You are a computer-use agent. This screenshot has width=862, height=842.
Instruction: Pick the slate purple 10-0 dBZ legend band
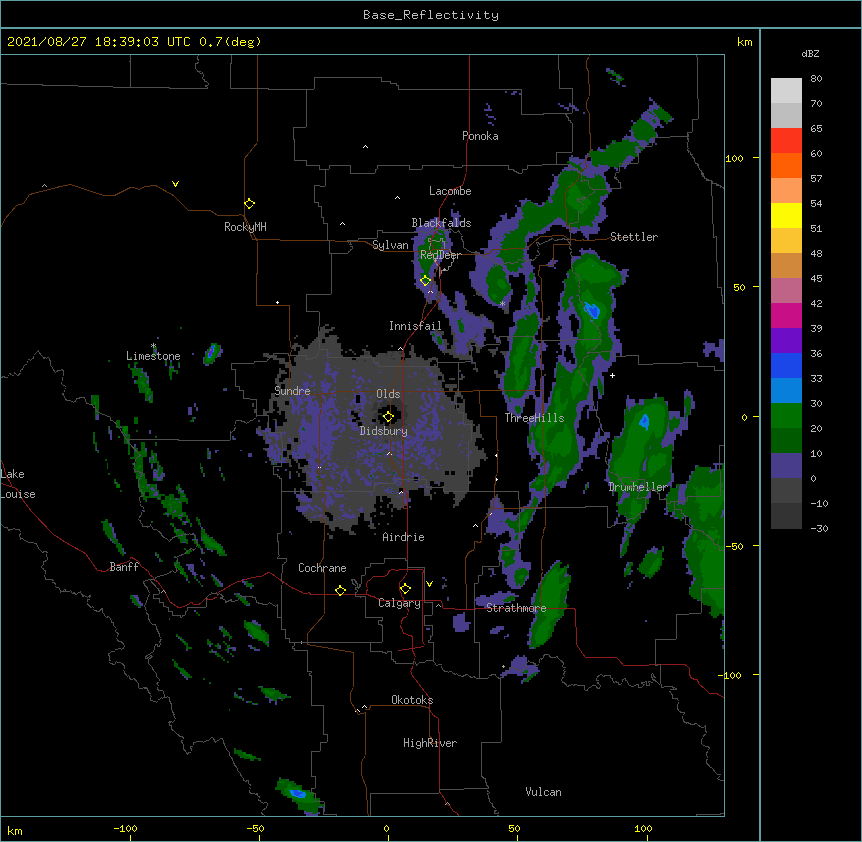[786, 466]
